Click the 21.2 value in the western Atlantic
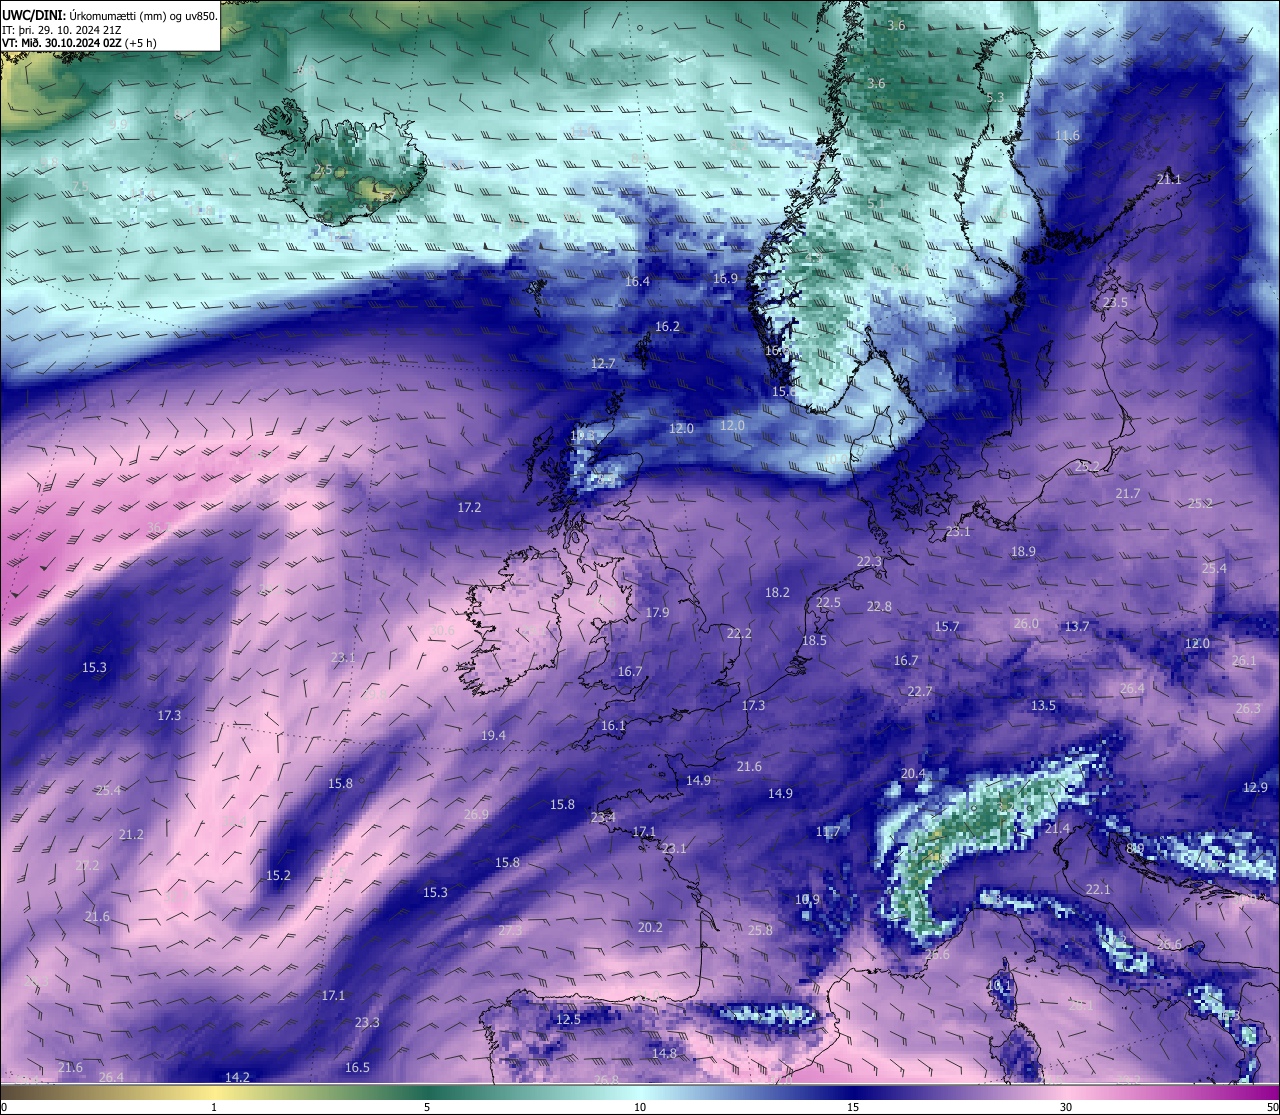The height and width of the screenshot is (1115, 1280). tap(131, 834)
